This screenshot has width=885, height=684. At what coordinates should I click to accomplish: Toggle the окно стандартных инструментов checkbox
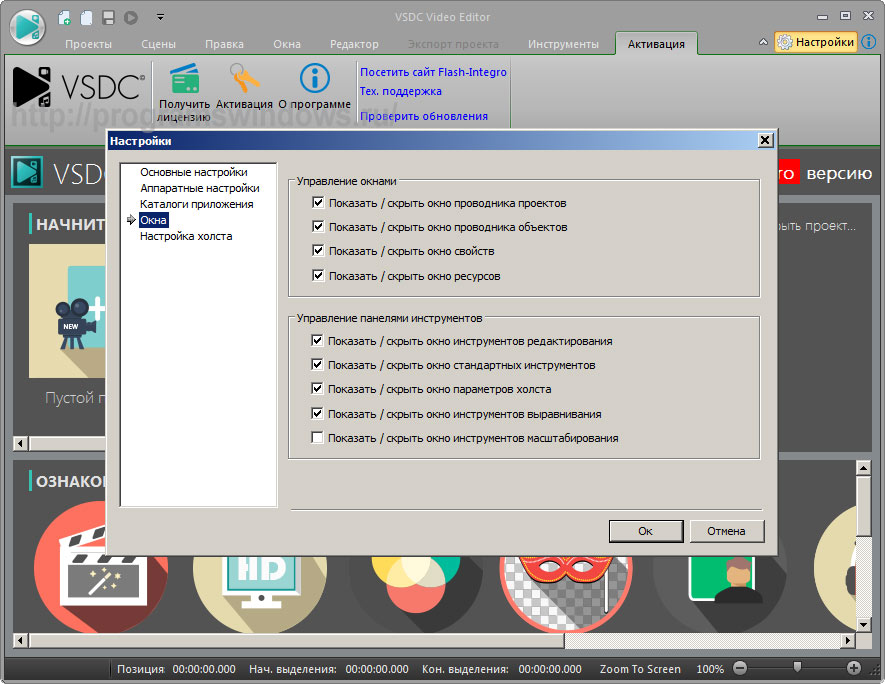coord(317,365)
